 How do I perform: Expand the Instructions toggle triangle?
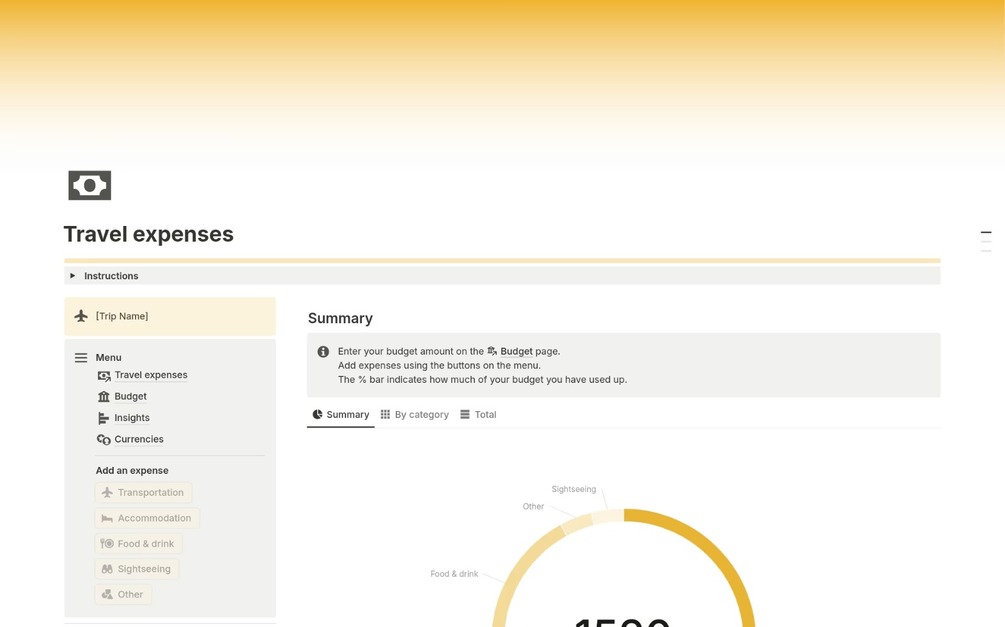click(72, 276)
